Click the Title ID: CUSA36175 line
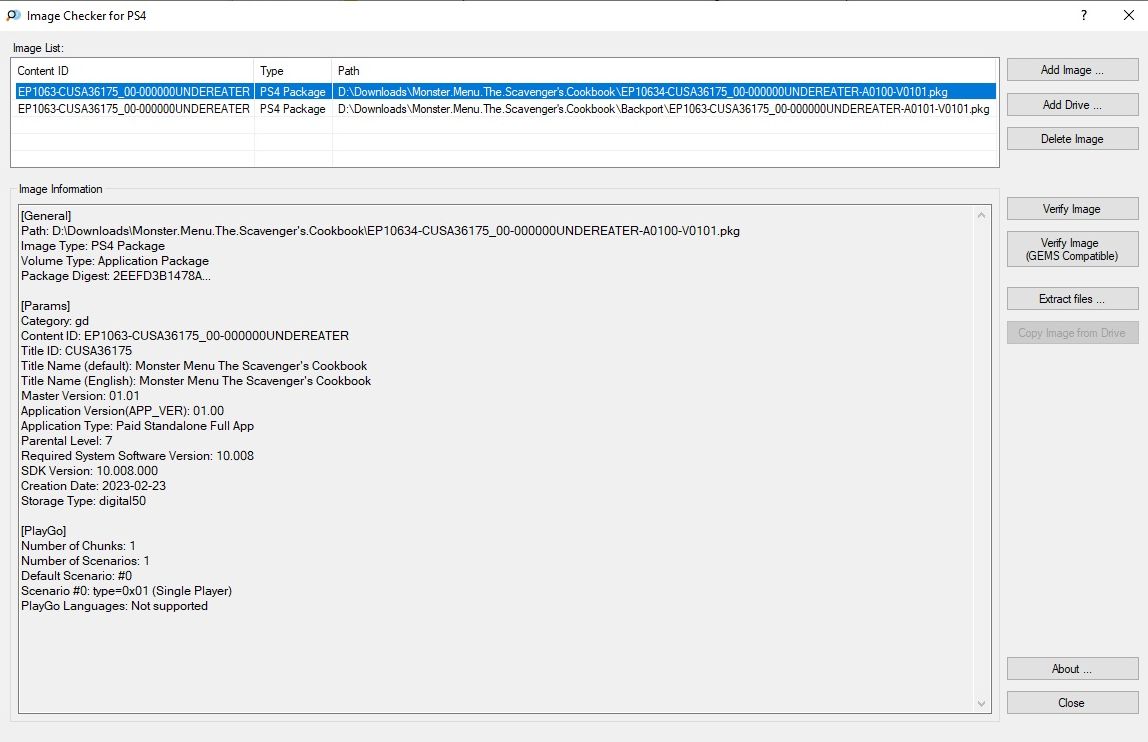This screenshot has height=742, width=1148. click(76, 351)
